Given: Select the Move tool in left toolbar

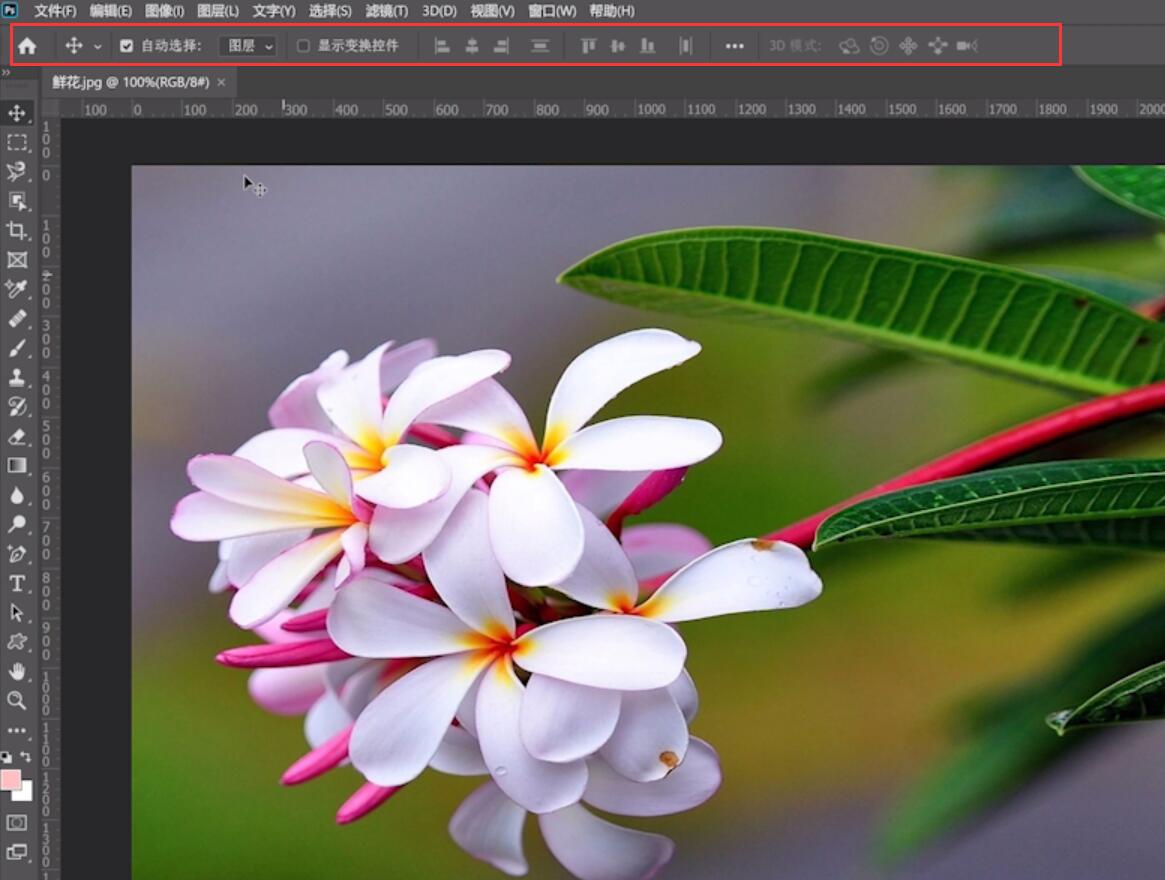Looking at the screenshot, I should pos(16,113).
